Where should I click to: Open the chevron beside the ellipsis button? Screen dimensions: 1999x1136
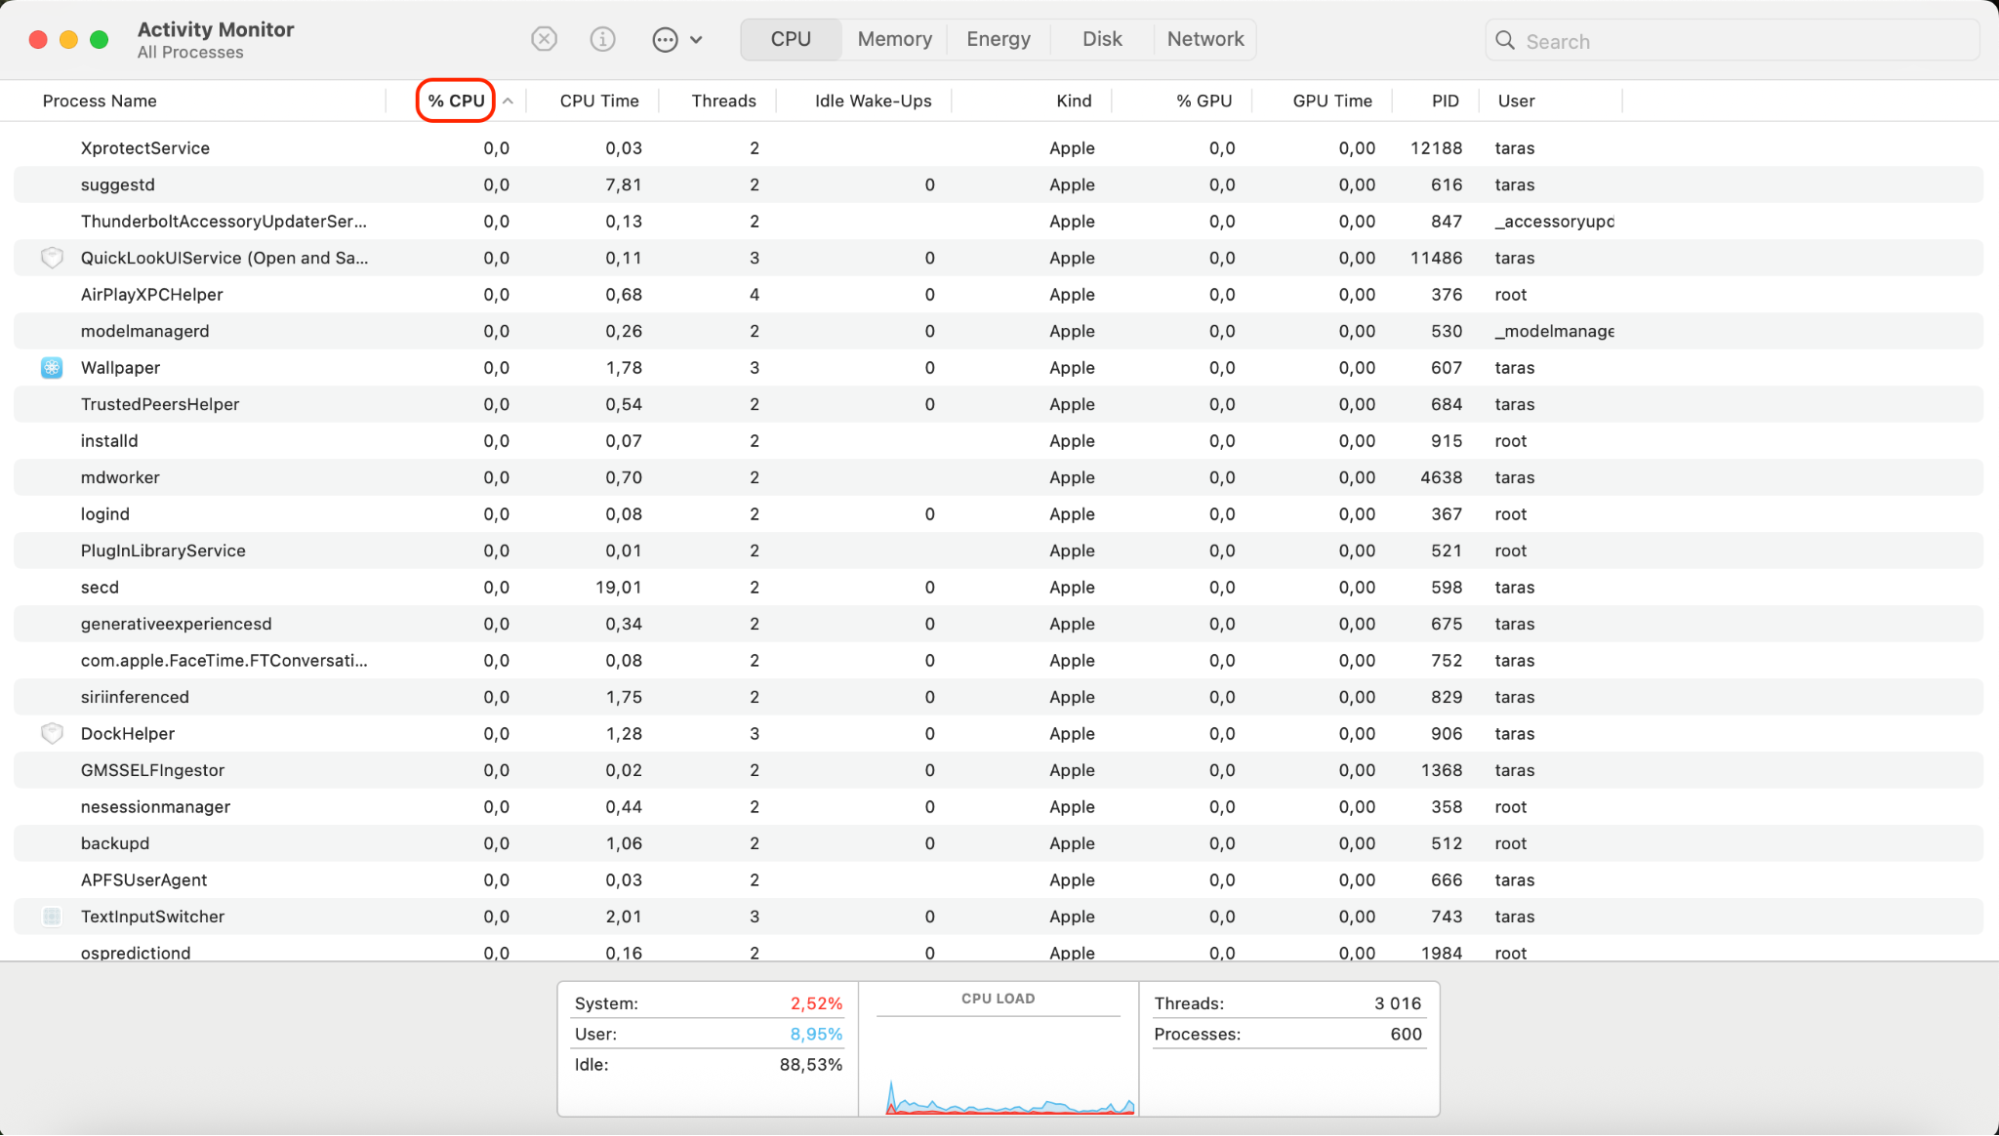coord(697,39)
